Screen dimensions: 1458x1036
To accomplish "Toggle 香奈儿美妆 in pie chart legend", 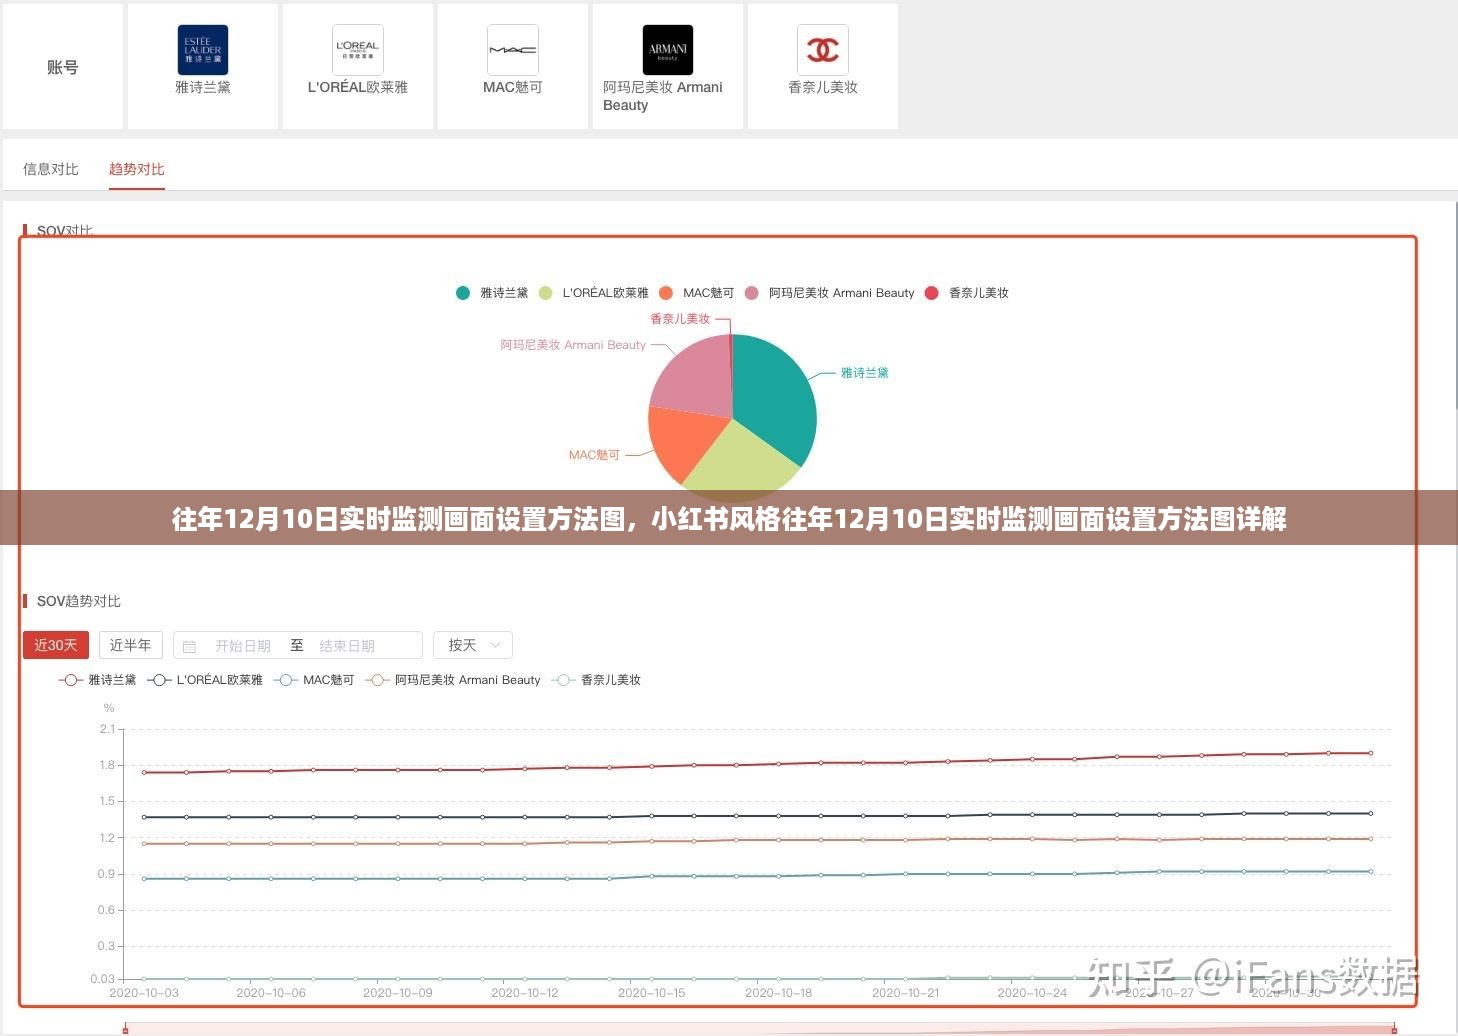I will (967, 293).
